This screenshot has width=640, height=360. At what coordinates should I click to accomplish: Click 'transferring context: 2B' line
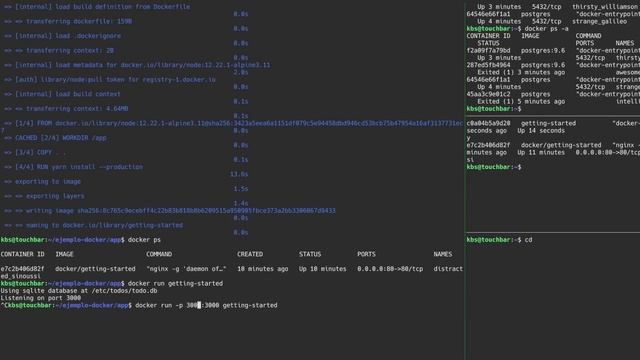click(x=59, y=51)
